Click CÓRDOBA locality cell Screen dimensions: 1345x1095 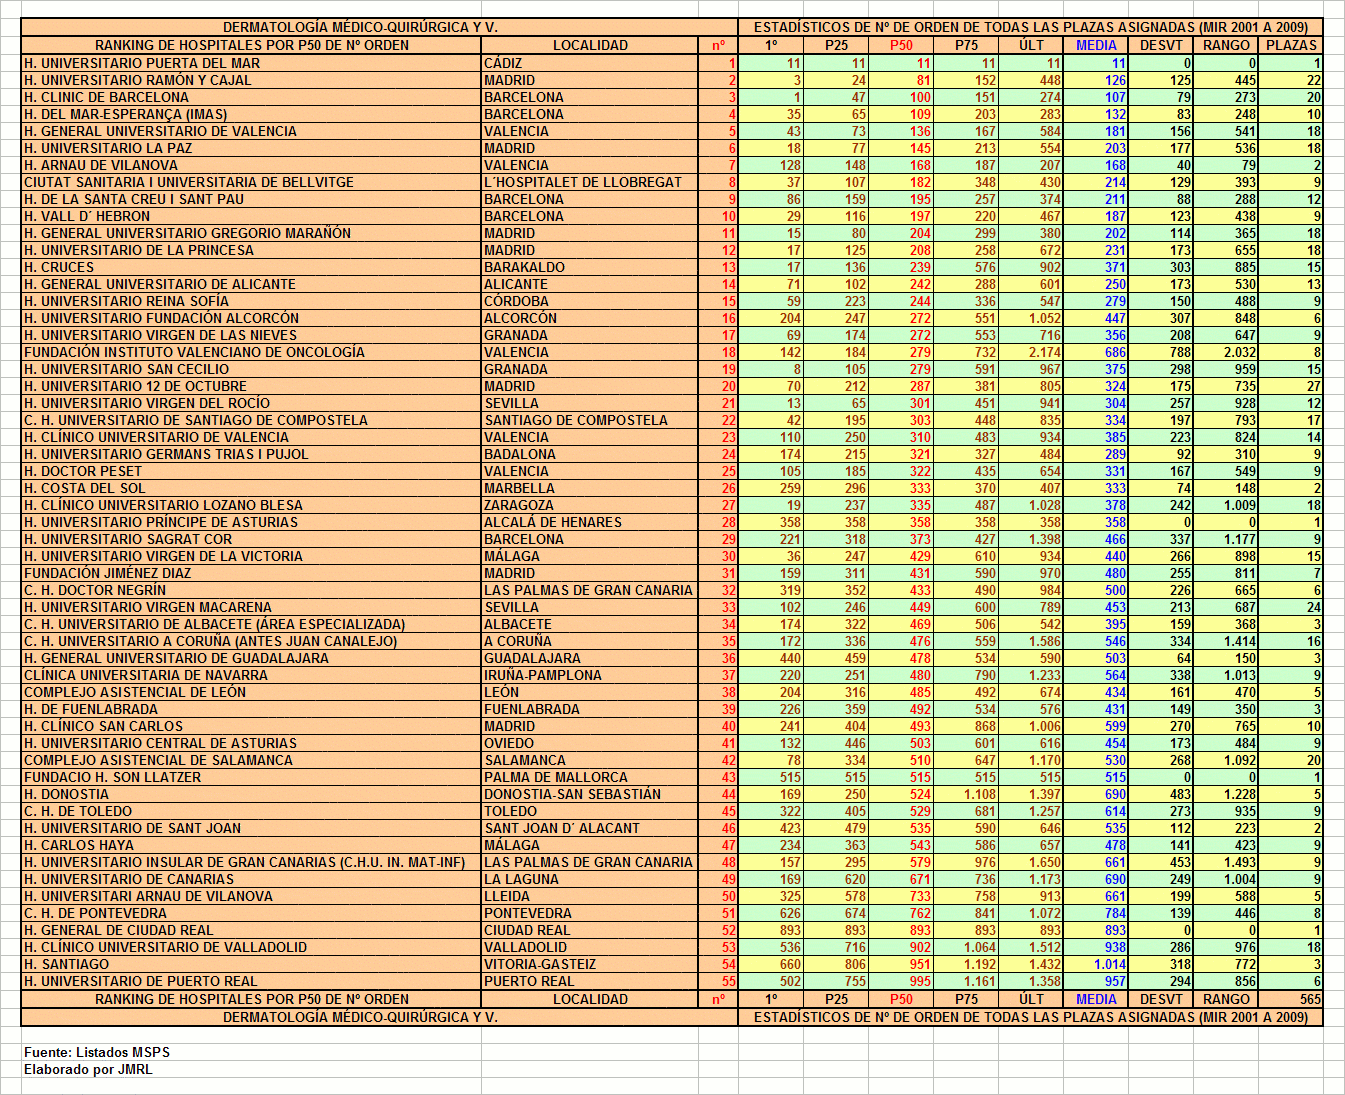590,301
